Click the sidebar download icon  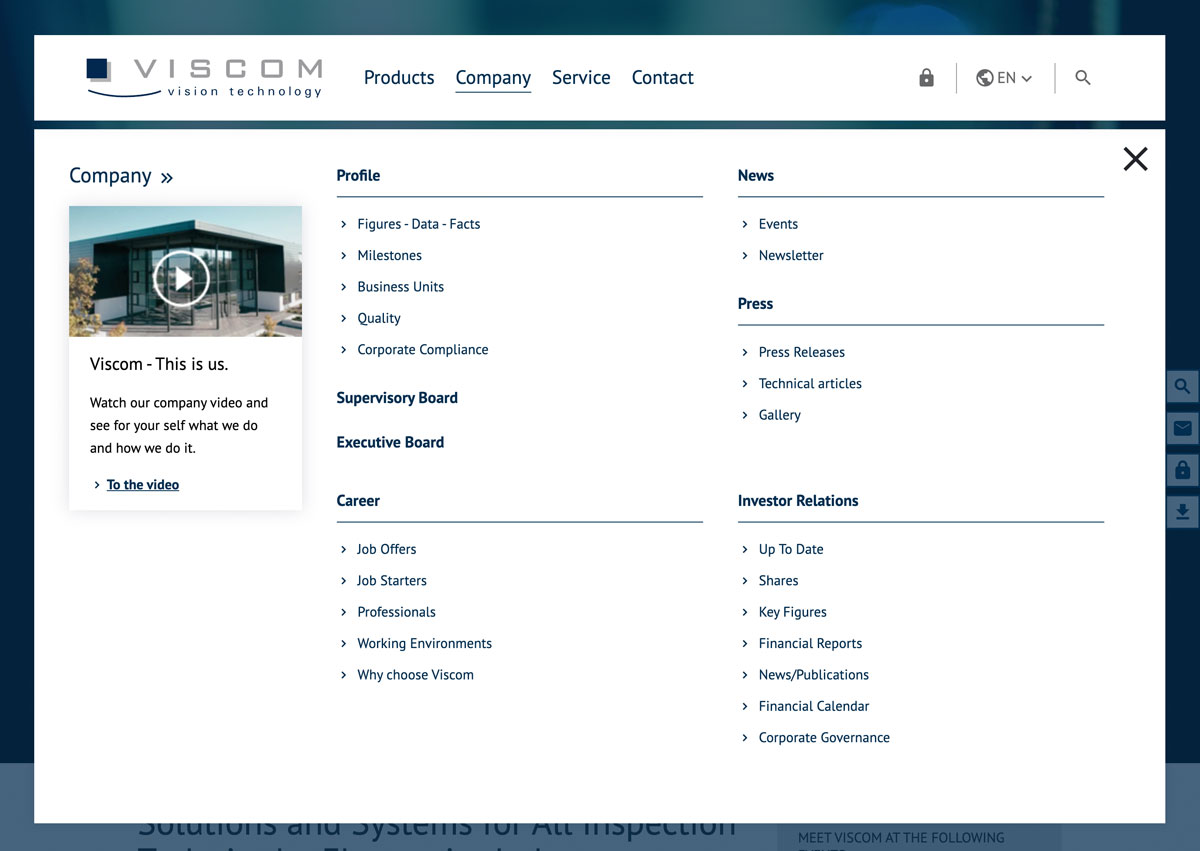click(1182, 512)
